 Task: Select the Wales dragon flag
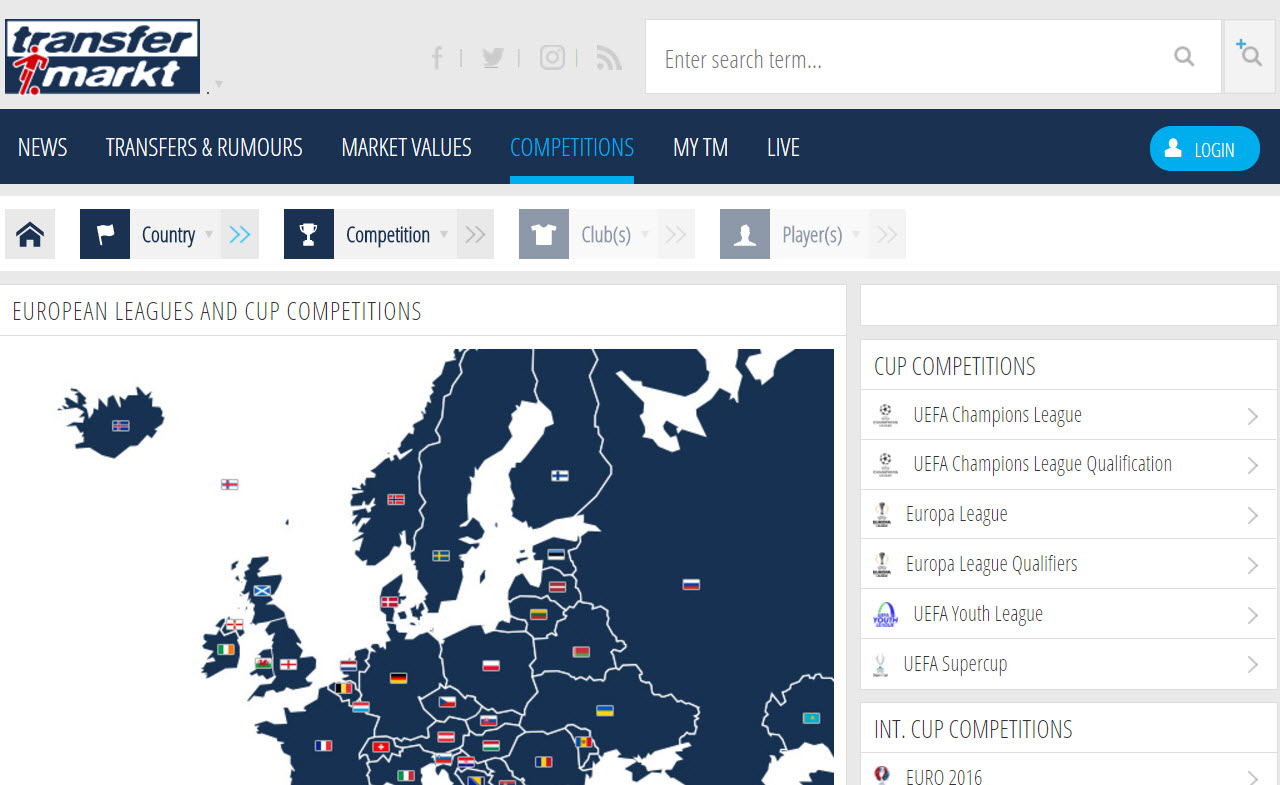[x=263, y=662]
